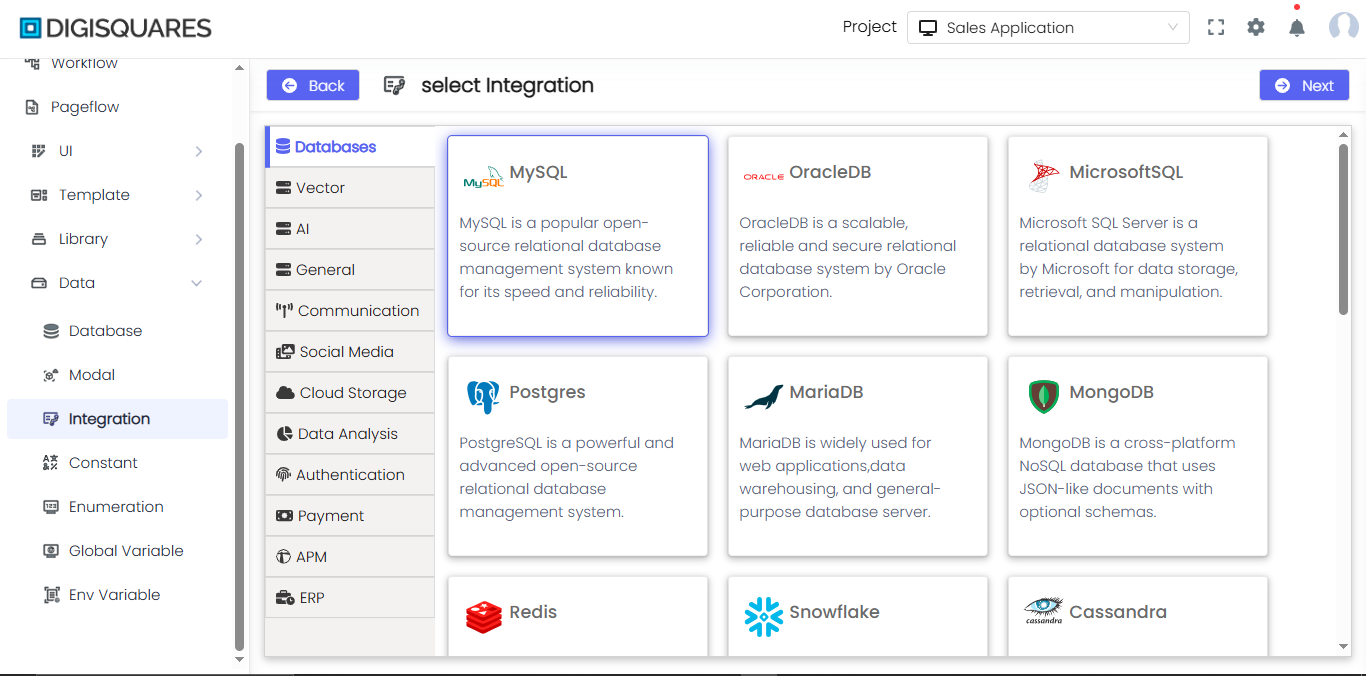Image resolution: width=1366 pixels, height=676 pixels.
Task: Click the Snowflake logo icon
Action: click(764, 617)
